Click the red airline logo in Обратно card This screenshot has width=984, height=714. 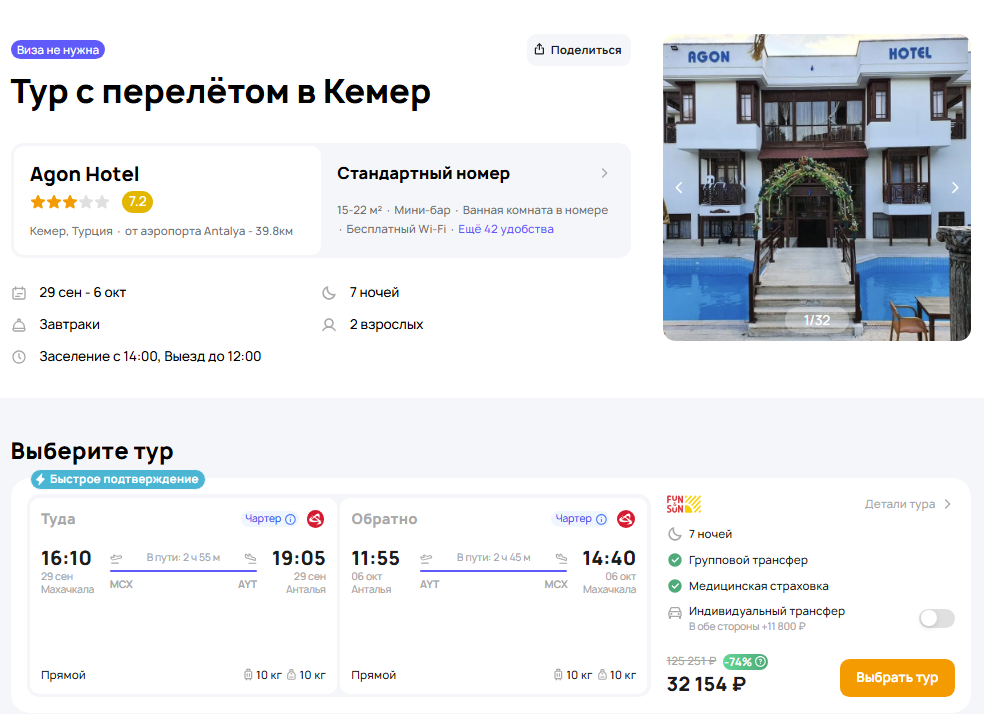[626, 519]
